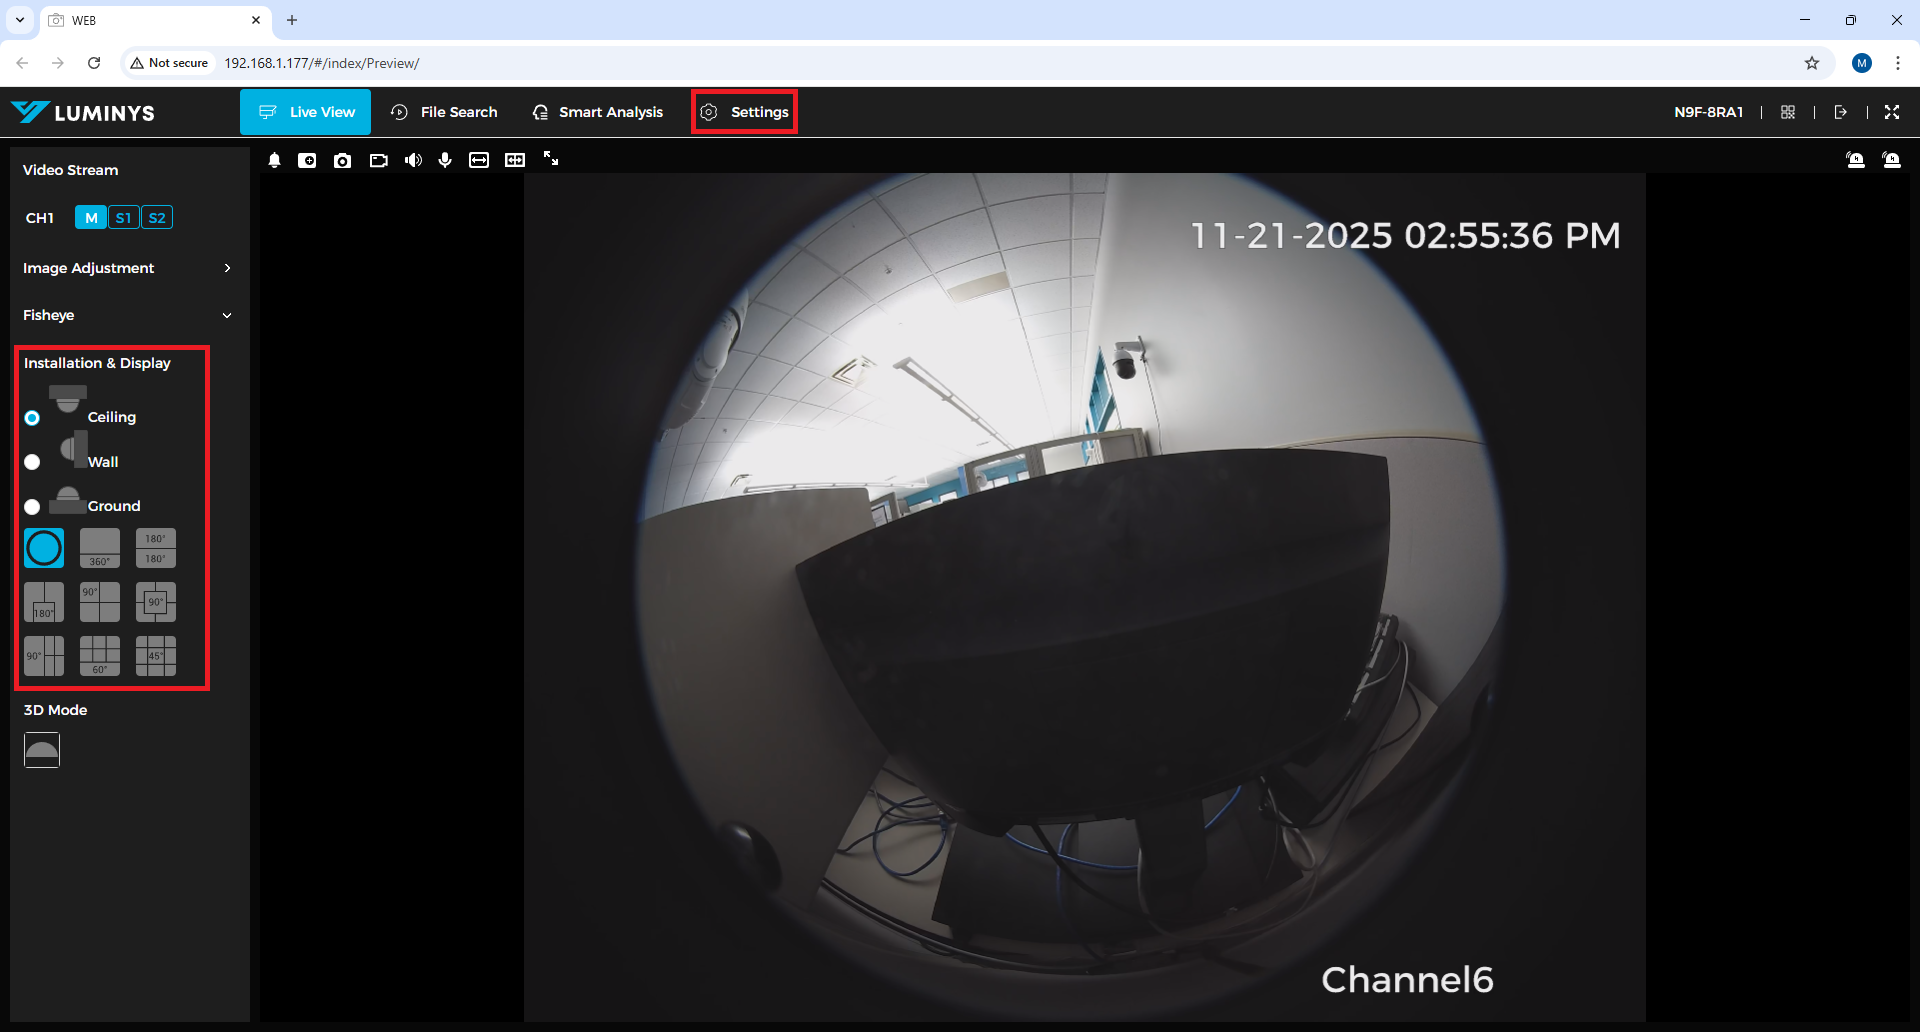
Task: Open the Settings tab
Action: coord(745,112)
